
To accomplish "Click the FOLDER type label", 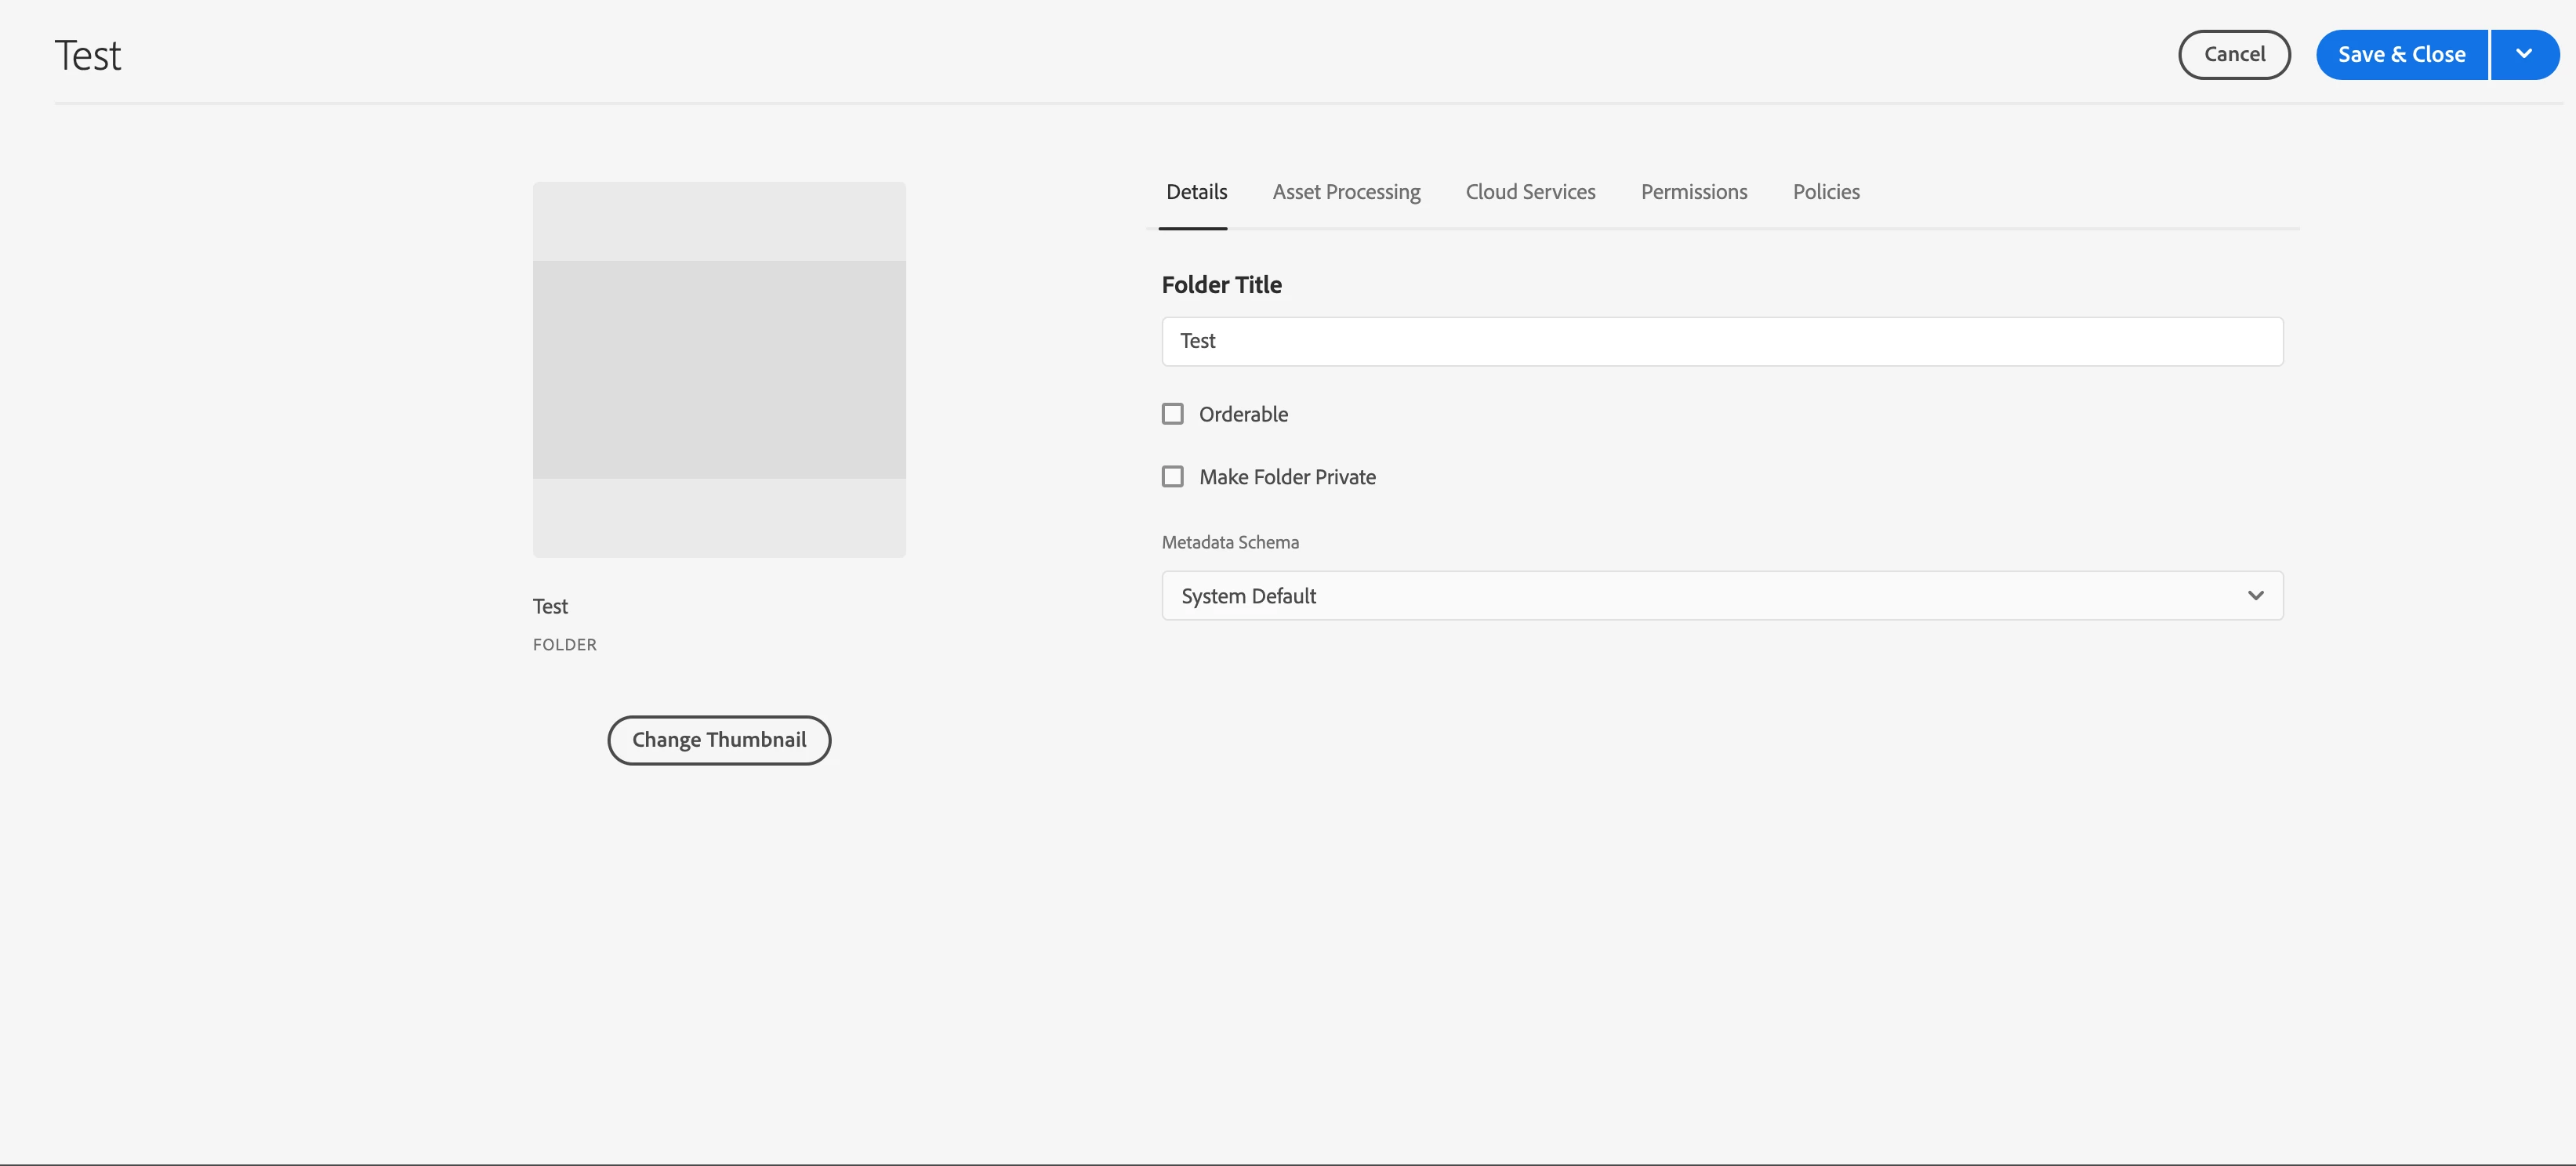I will pos(564,645).
